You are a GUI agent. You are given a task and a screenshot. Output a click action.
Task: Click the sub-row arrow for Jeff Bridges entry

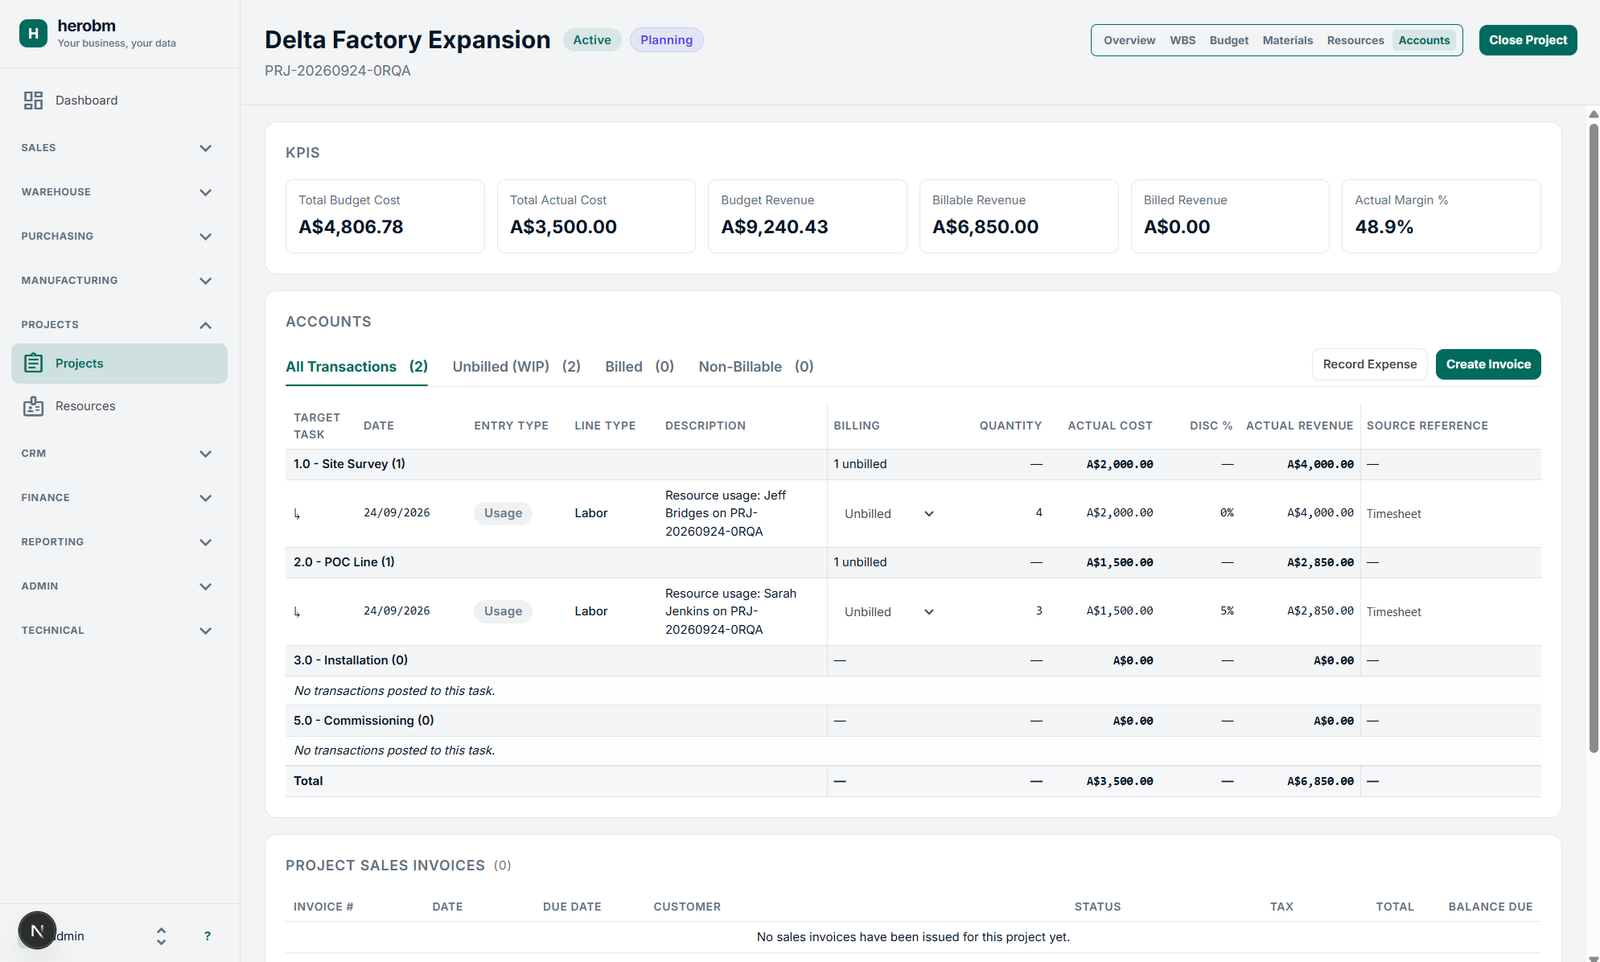[297, 514]
